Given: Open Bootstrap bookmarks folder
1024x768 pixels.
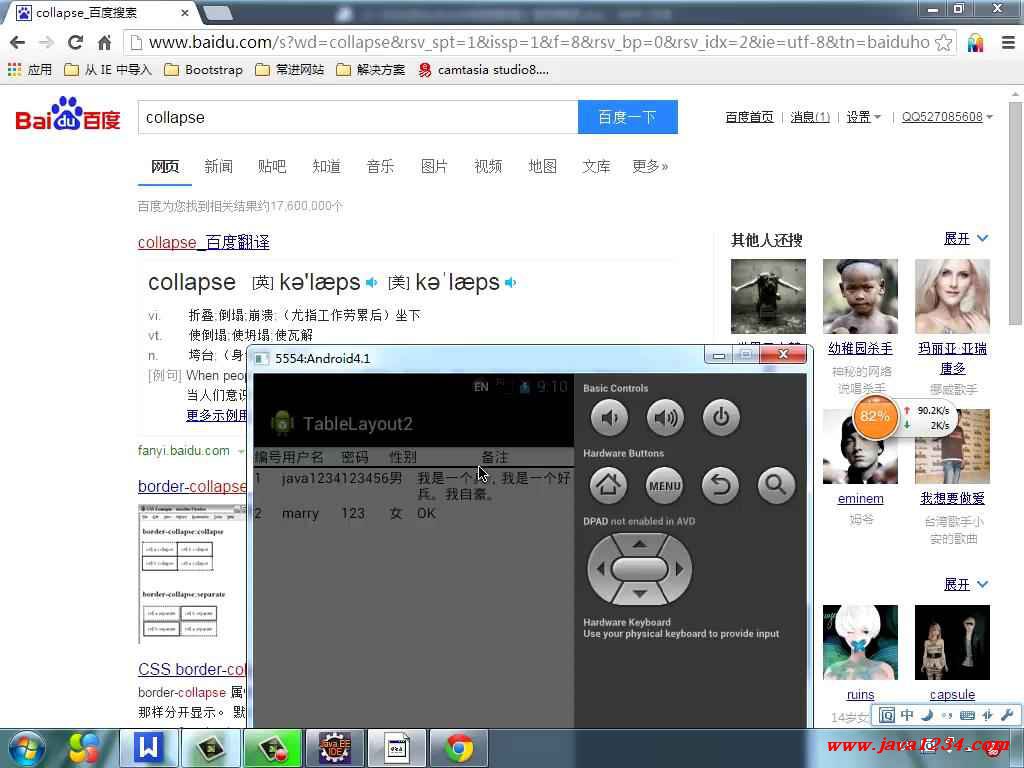Looking at the screenshot, I should [203, 69].
